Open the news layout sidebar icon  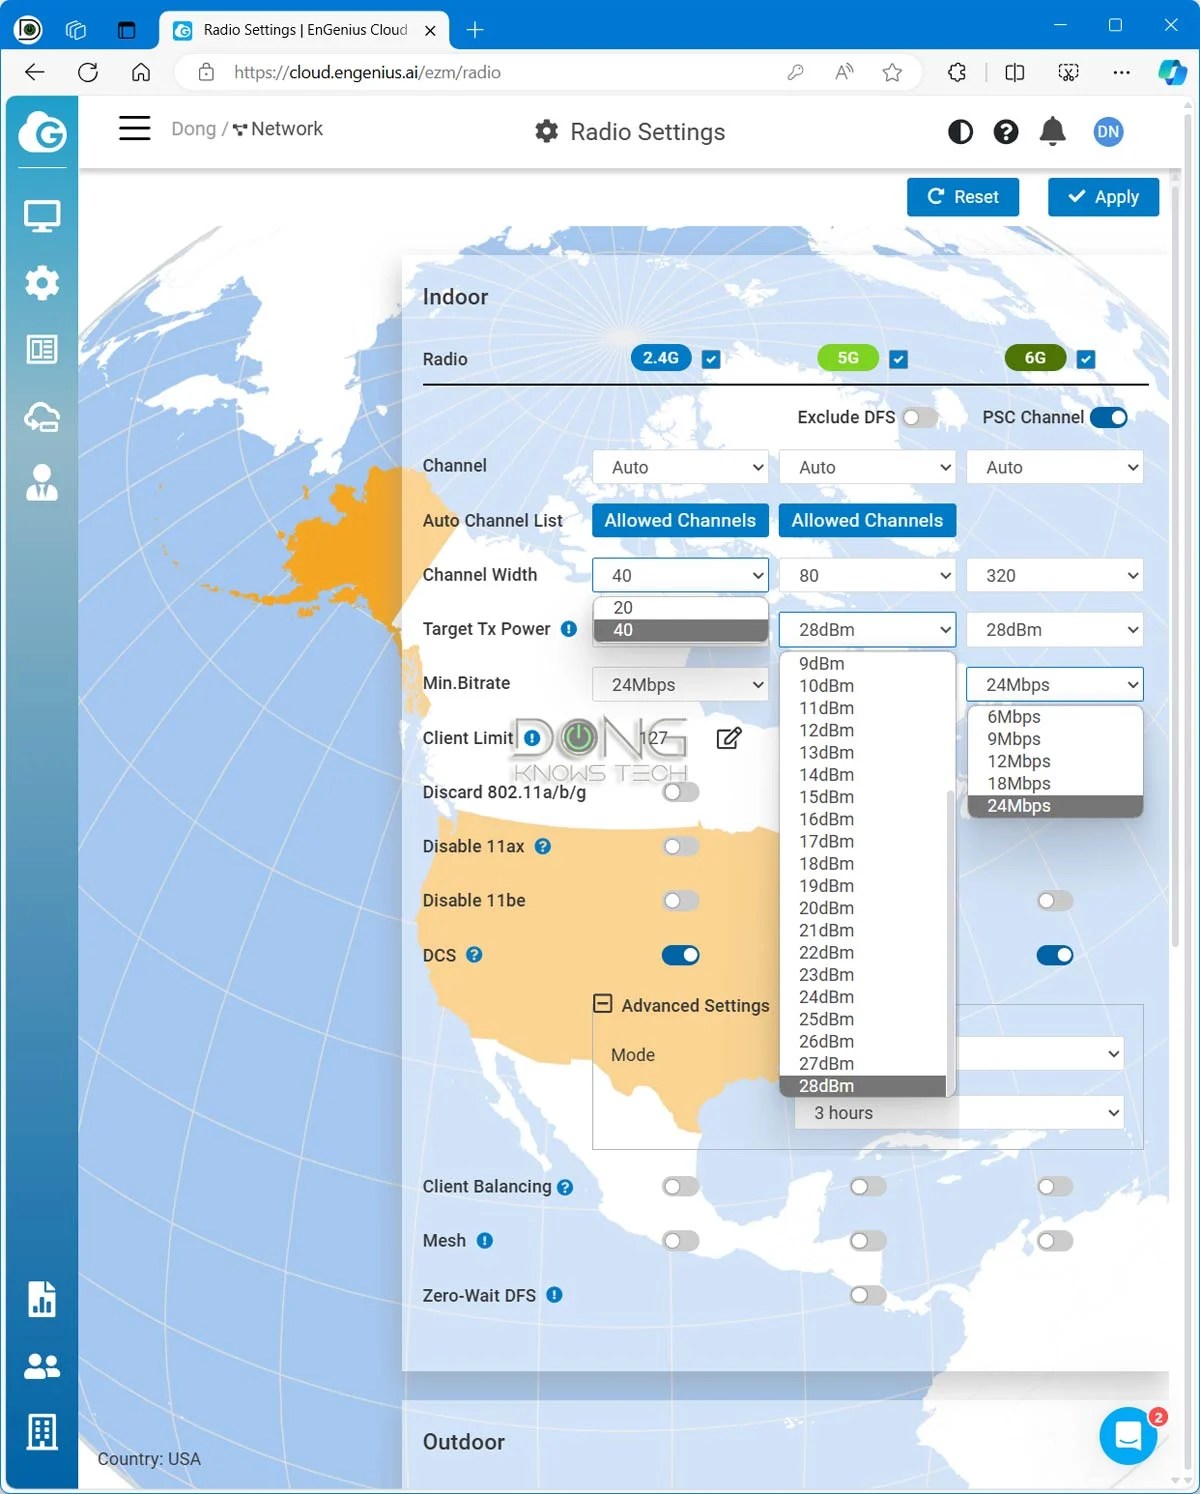[x=42, y=349]
